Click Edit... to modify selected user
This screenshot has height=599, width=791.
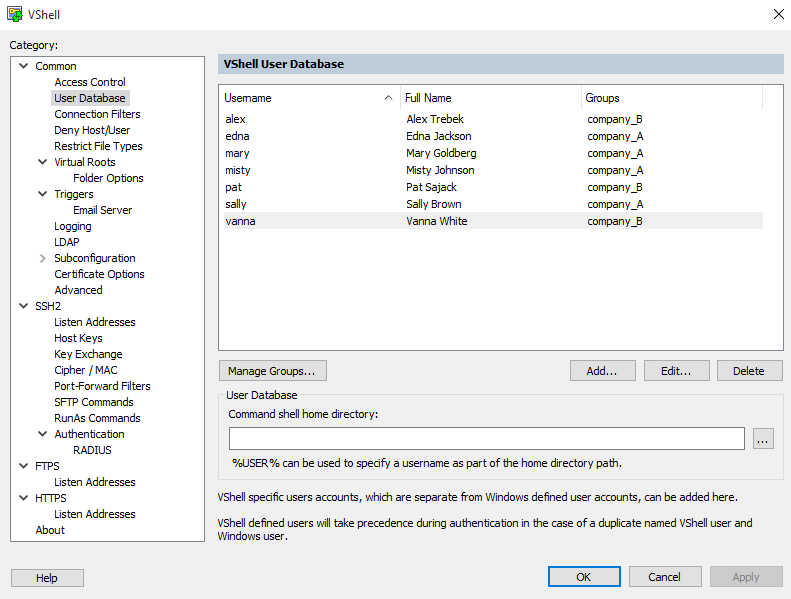pos(676,371)
